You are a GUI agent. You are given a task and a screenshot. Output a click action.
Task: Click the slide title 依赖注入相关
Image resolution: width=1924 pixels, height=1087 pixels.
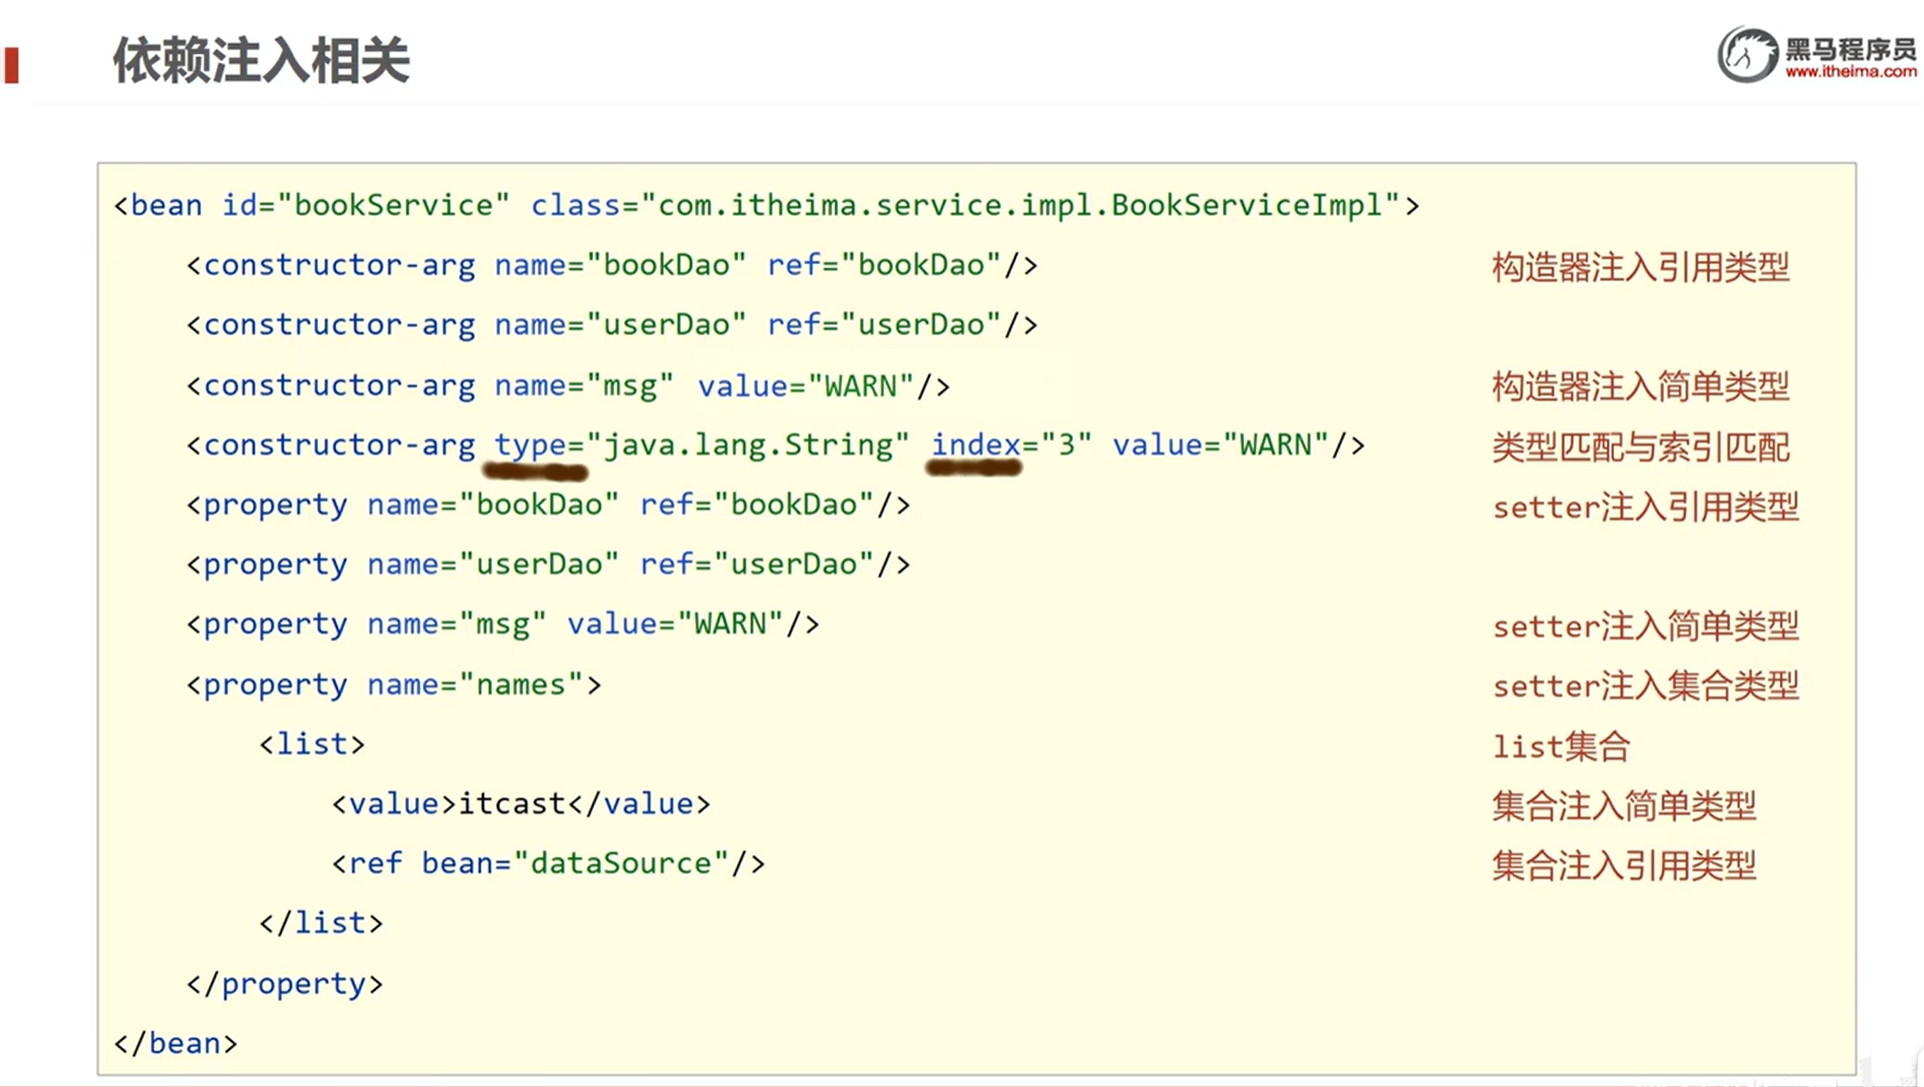tap(261, 60)
